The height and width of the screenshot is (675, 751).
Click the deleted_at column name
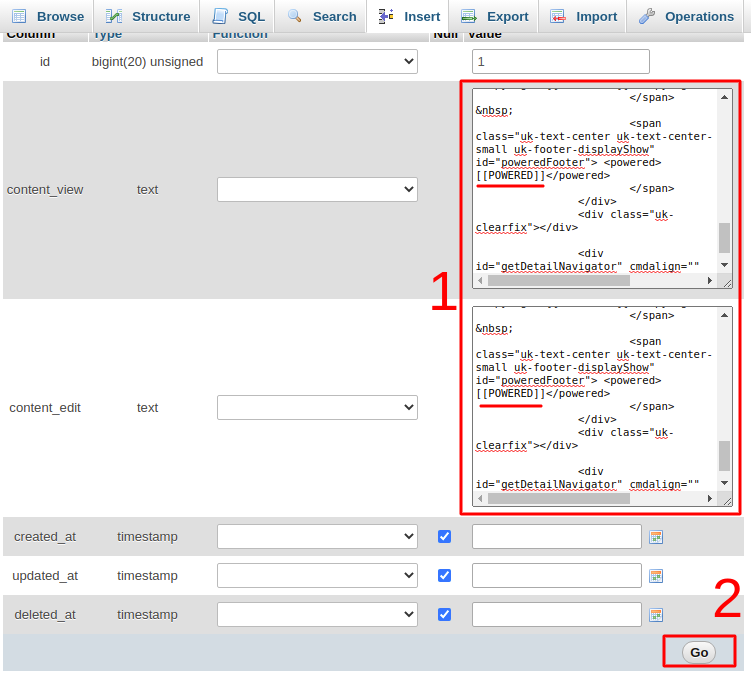pos(45,614)
